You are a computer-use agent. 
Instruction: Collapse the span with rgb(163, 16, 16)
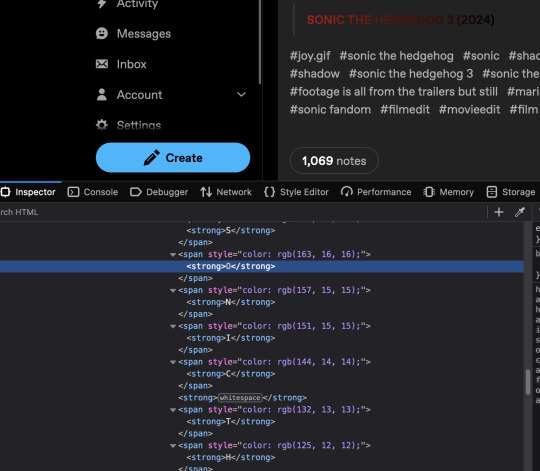point(173,254)
